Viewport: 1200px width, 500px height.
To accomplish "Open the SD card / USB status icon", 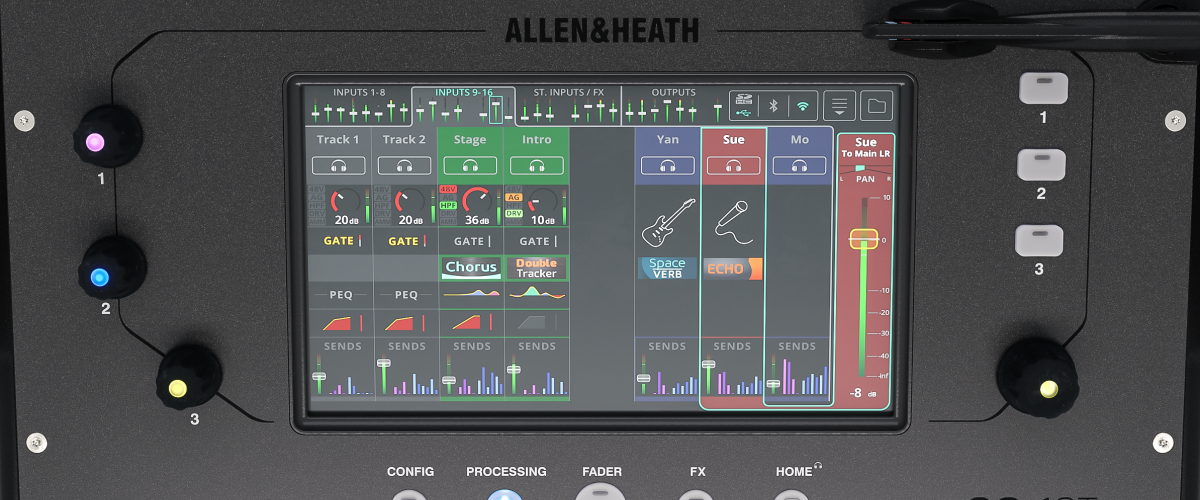I will [742, 105].
